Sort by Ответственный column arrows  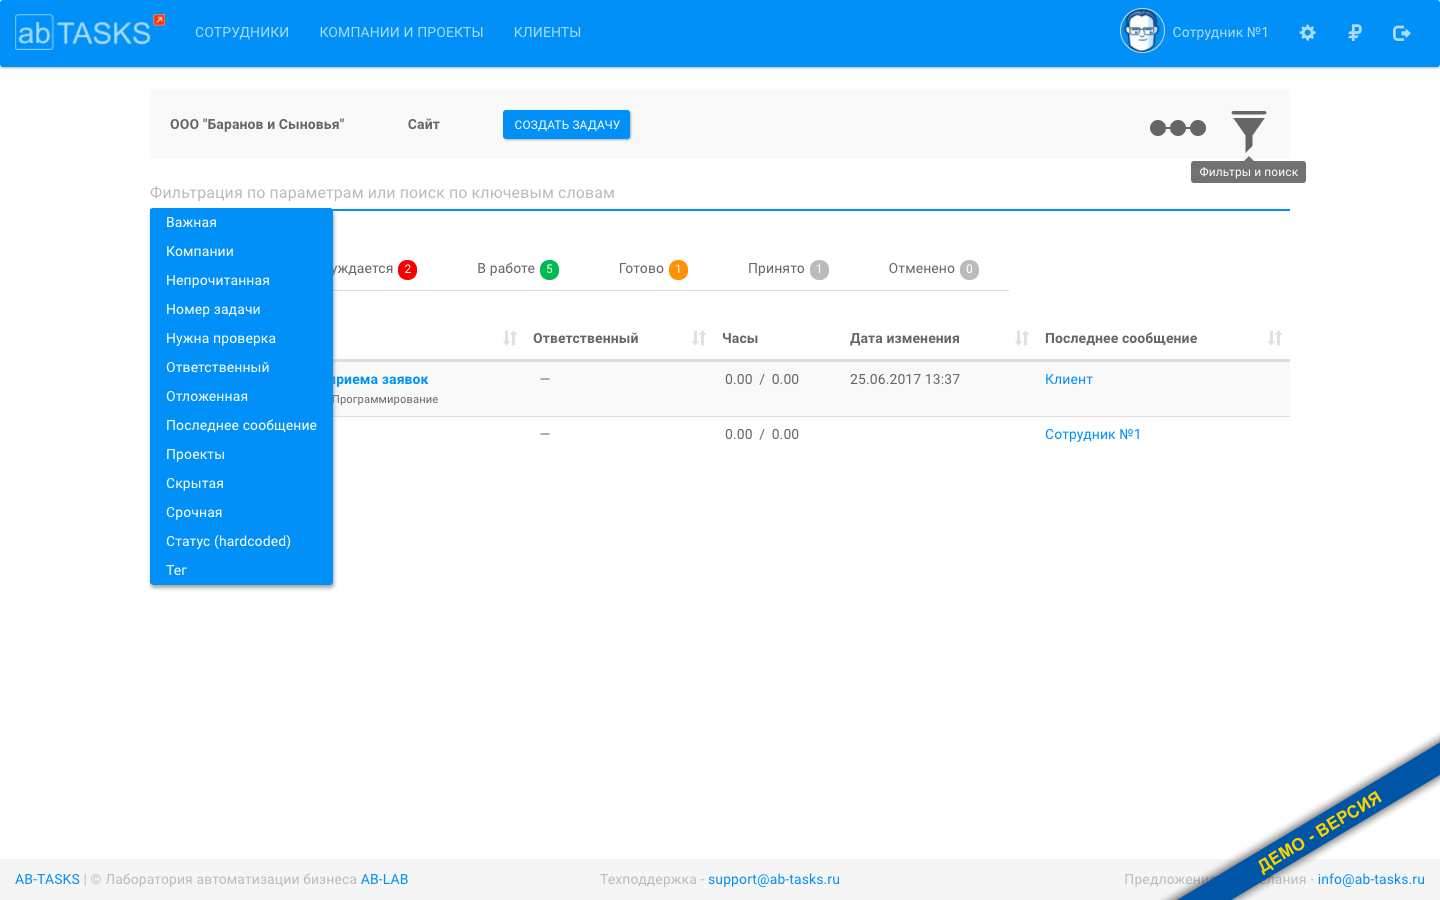[x=699, y=339]
